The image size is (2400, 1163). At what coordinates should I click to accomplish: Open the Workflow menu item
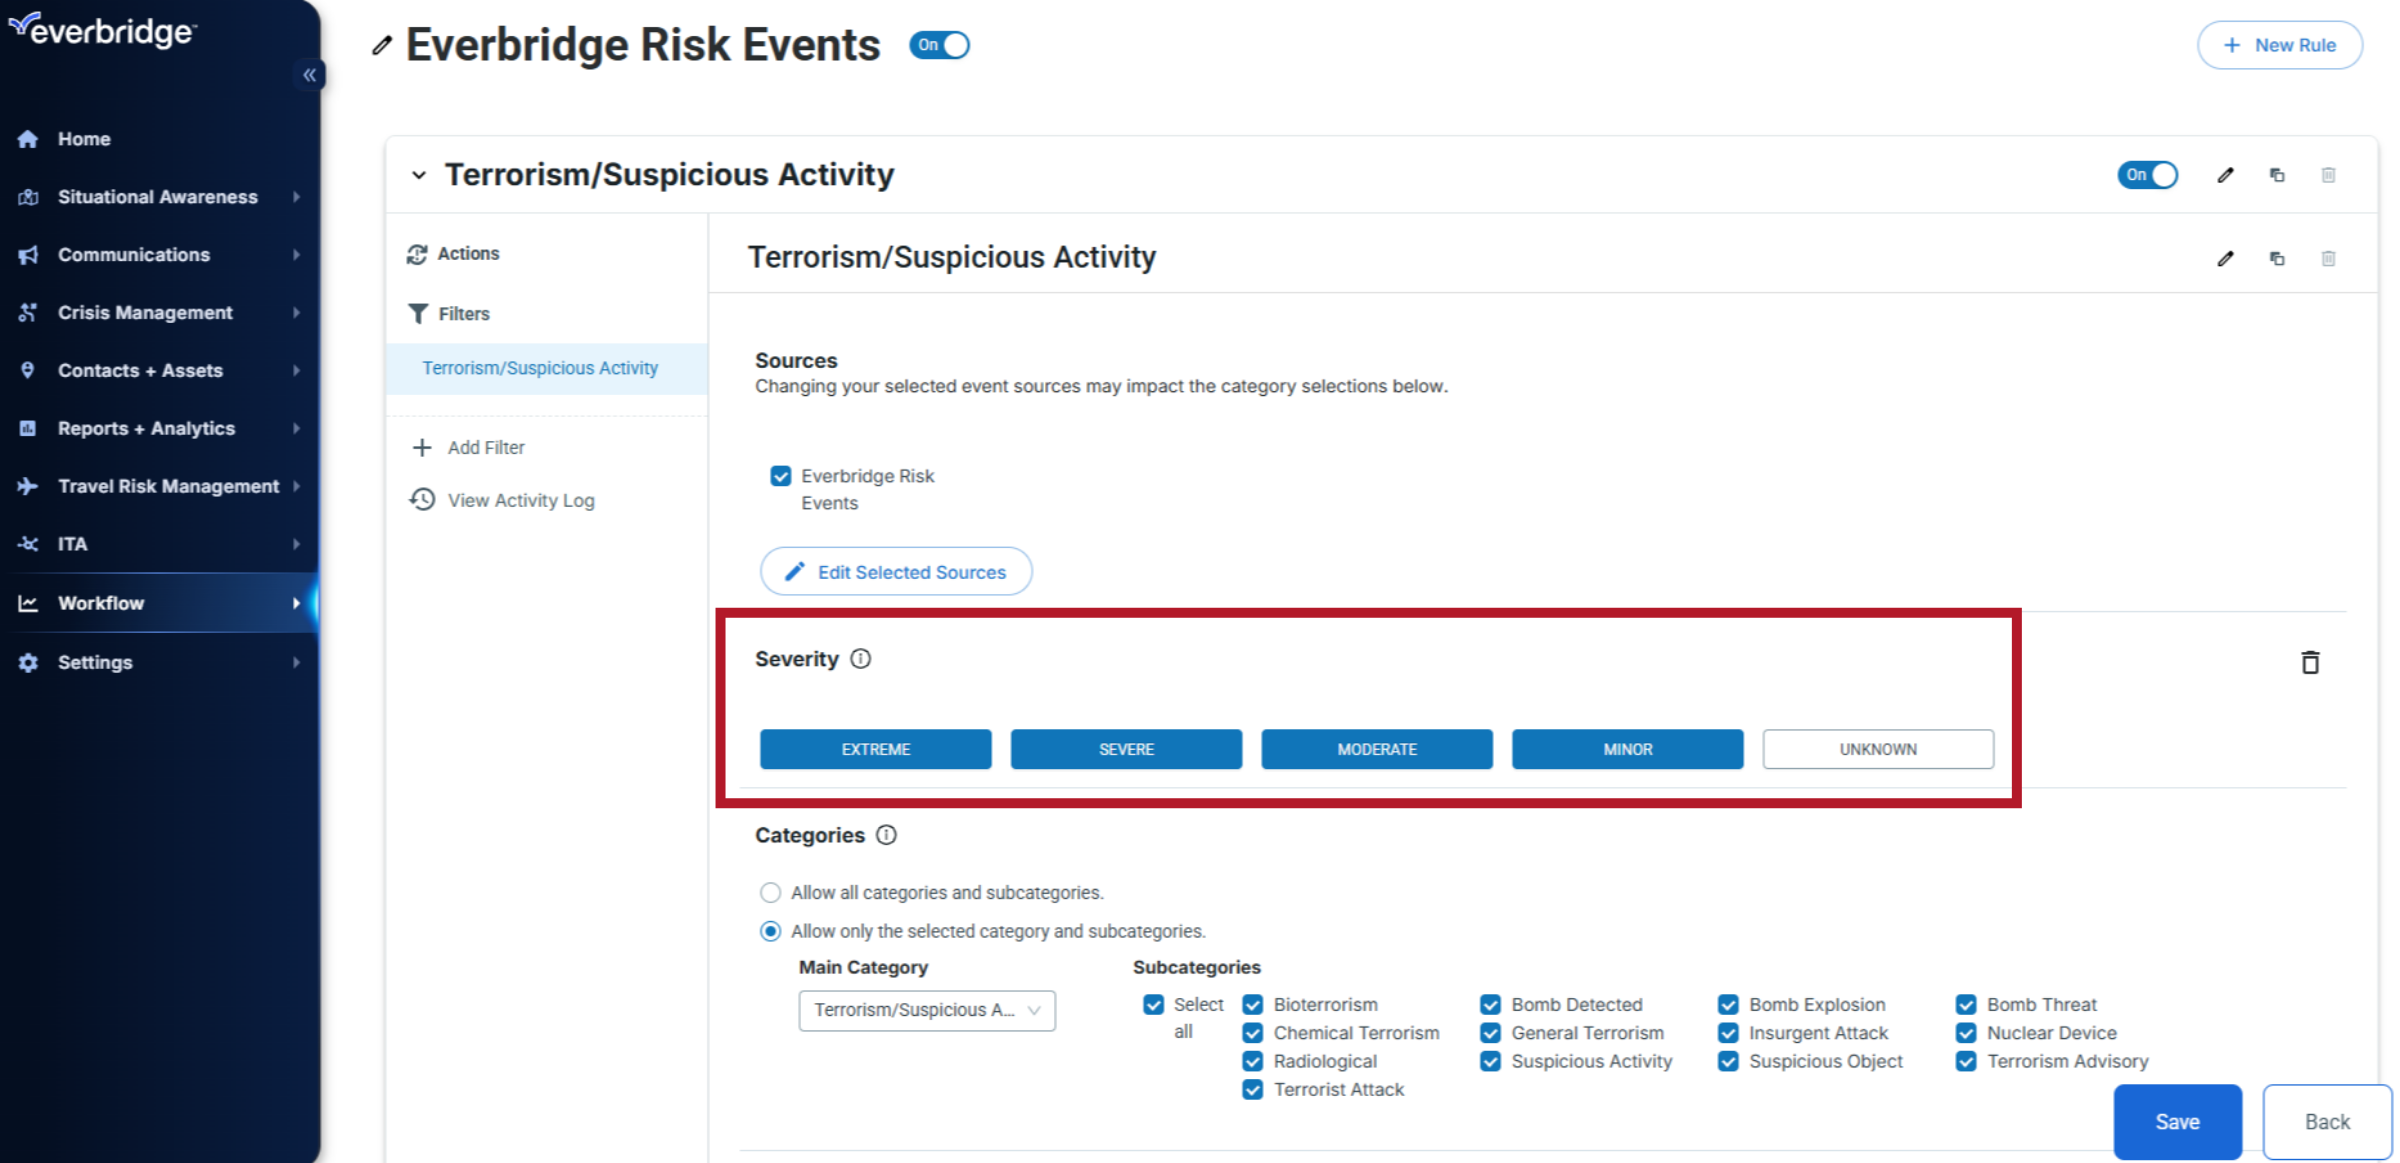tap(101, 603)
